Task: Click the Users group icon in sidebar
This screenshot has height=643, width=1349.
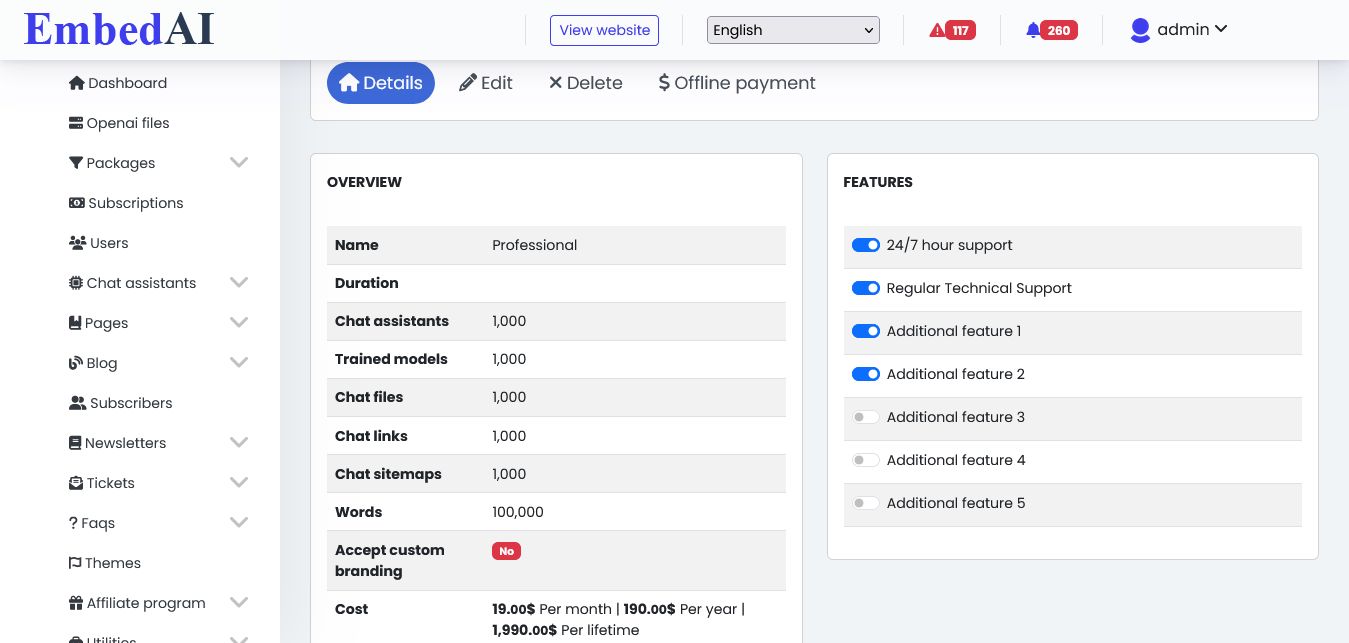Action: click(77, 243)
